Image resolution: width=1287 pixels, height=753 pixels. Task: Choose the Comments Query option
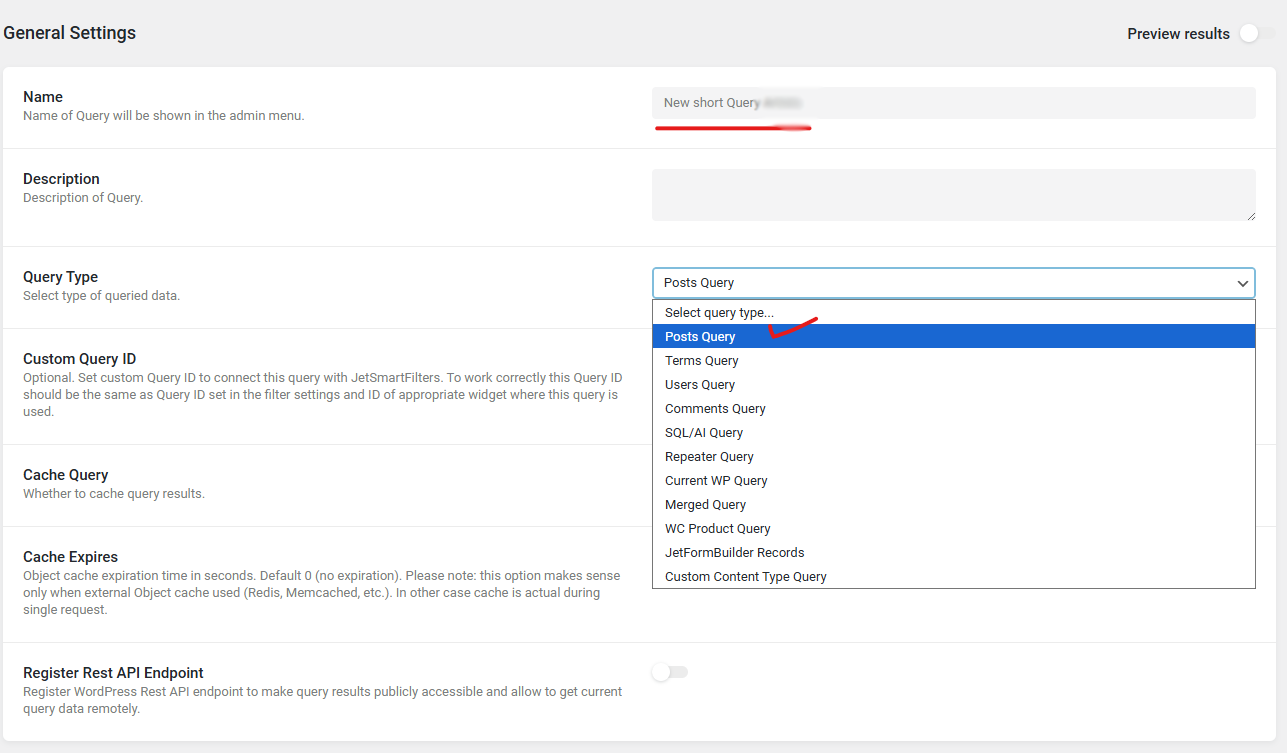point(715,409)
